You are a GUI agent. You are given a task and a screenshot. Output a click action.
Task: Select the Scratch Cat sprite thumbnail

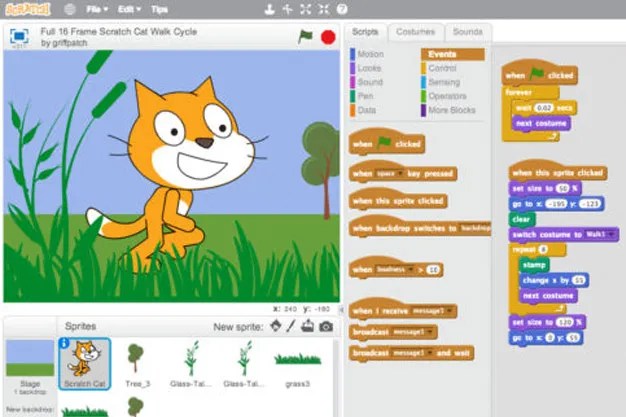[x=85, y=363]
